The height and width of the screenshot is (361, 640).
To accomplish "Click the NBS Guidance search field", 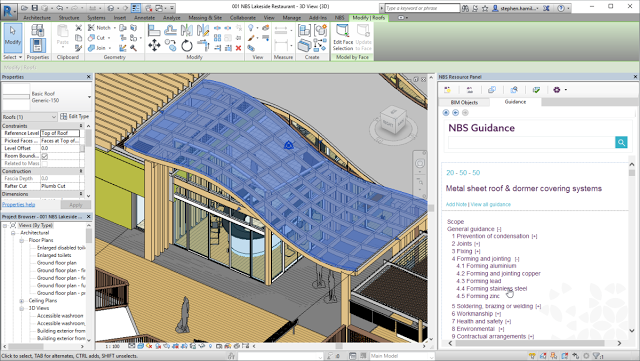I will tap(531, 142).
